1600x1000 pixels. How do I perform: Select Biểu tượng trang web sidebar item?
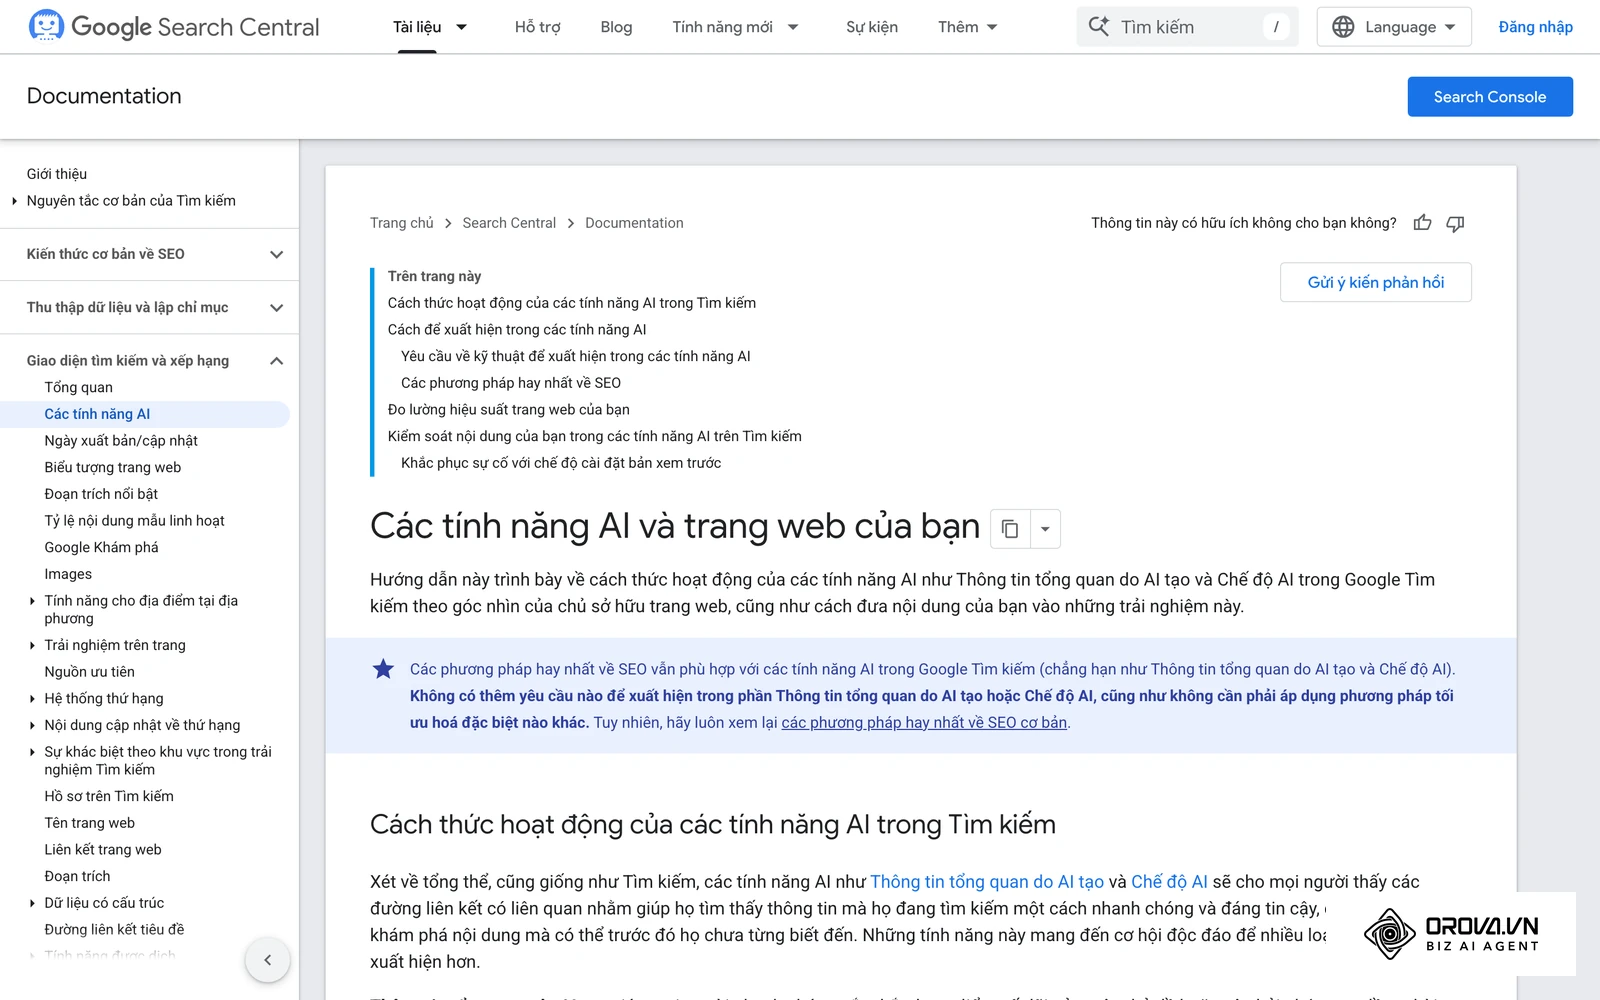(113, 467)
